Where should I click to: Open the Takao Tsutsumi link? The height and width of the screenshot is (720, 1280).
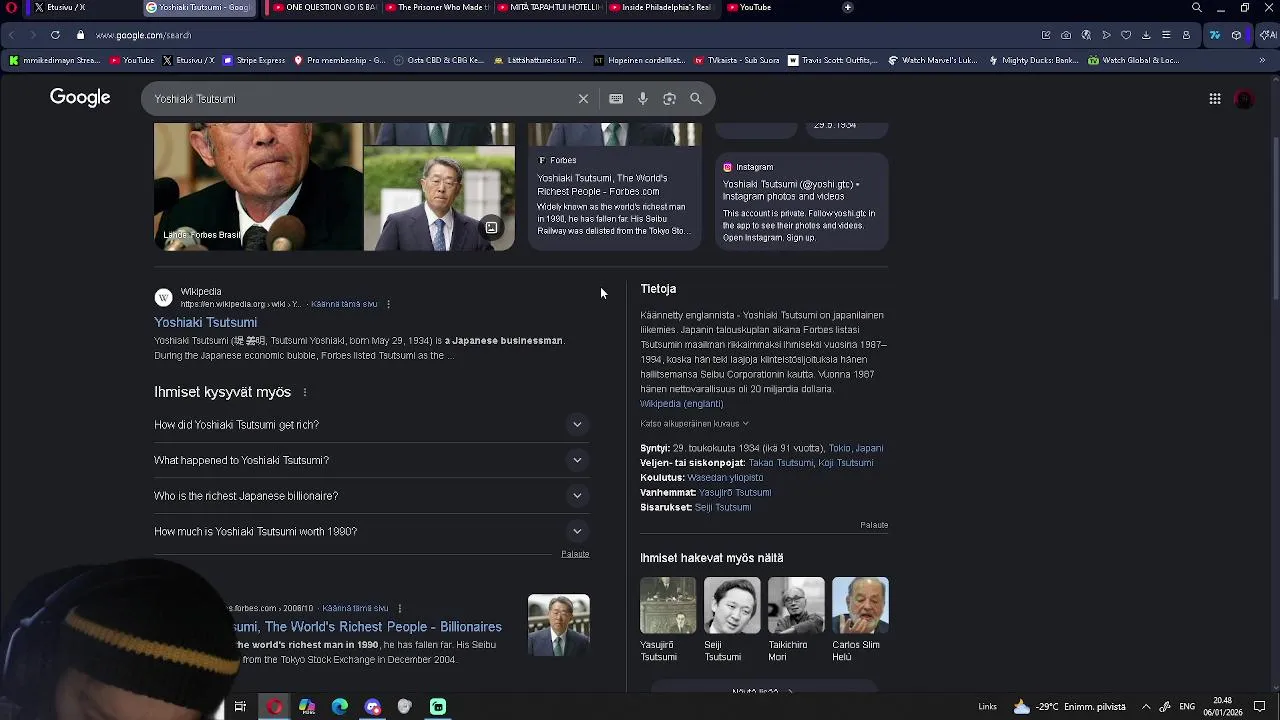781,463
